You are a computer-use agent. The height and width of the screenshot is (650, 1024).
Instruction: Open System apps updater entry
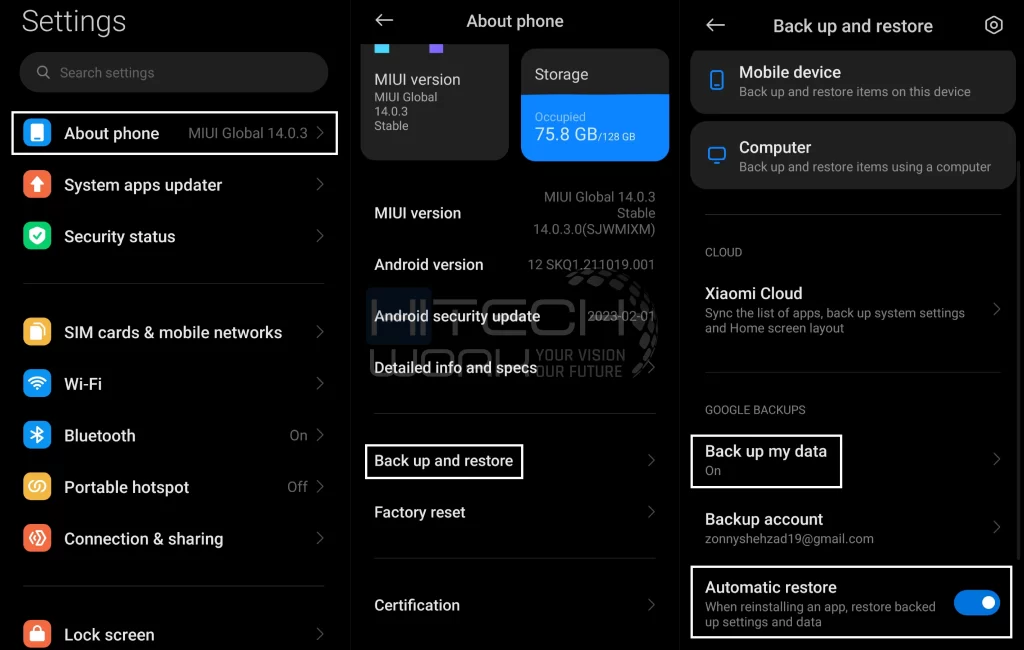174,184
